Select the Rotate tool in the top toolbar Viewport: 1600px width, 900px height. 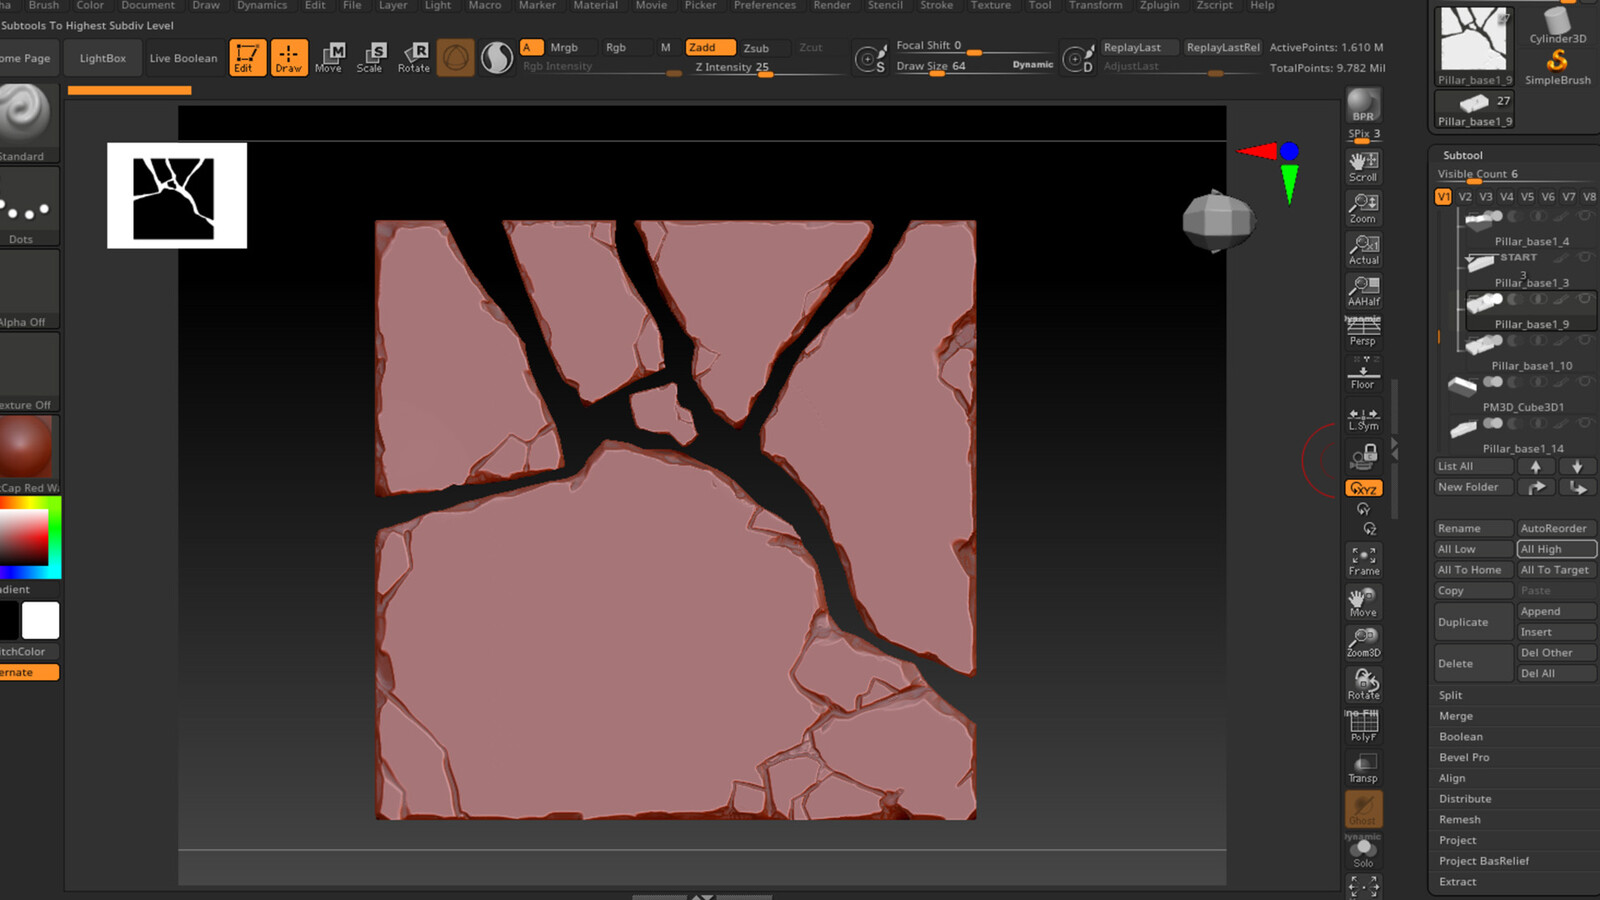pos(413,58)
